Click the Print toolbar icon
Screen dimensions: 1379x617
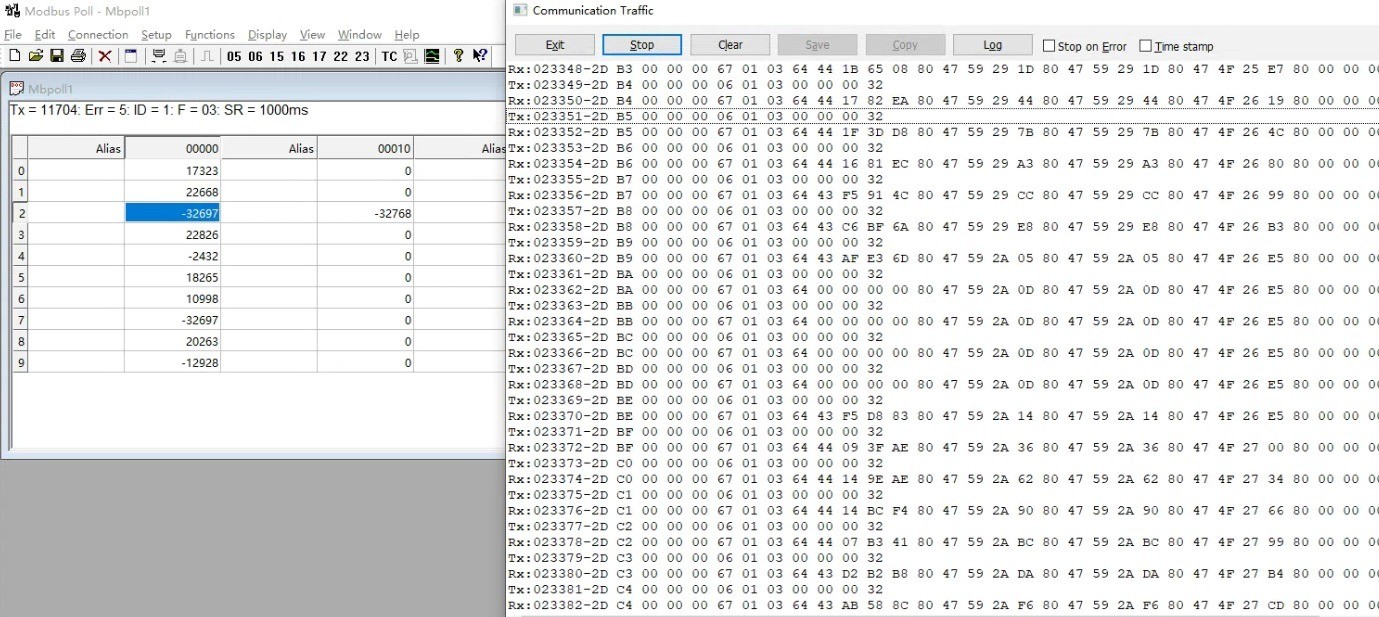(x=78, y=56)
